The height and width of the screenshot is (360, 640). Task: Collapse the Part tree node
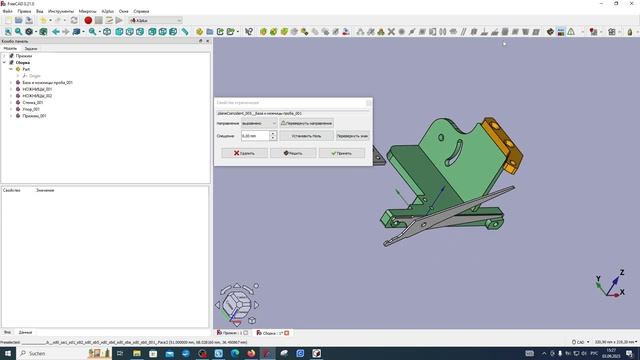[x=11, y=69]
